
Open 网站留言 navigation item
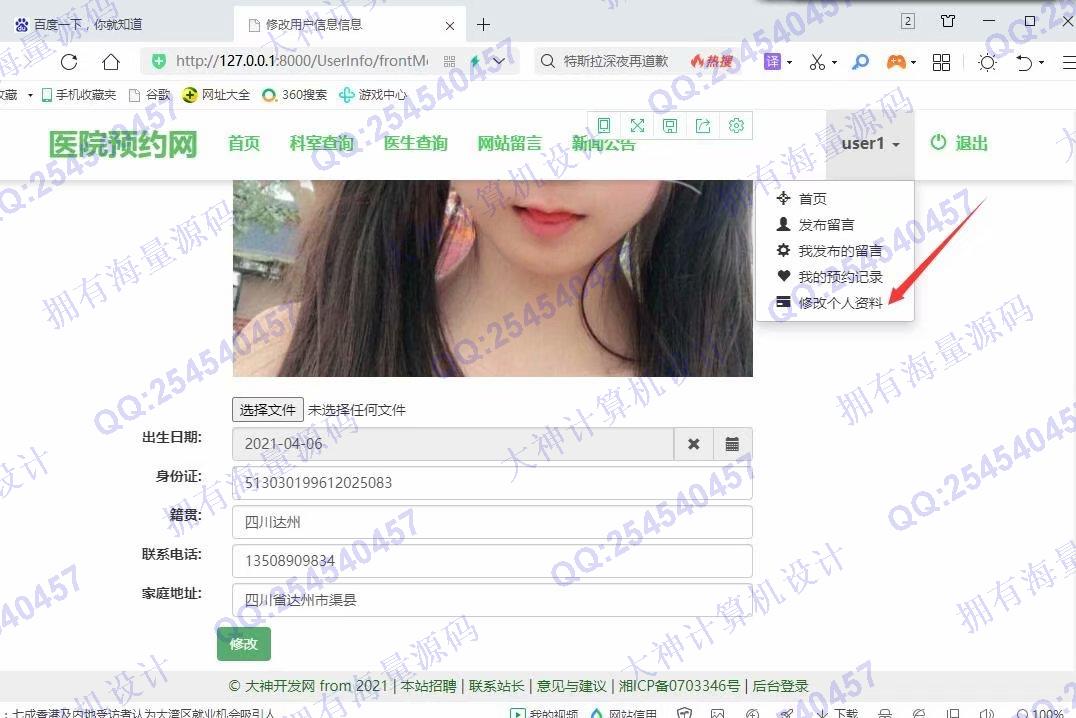coord(509,143)
